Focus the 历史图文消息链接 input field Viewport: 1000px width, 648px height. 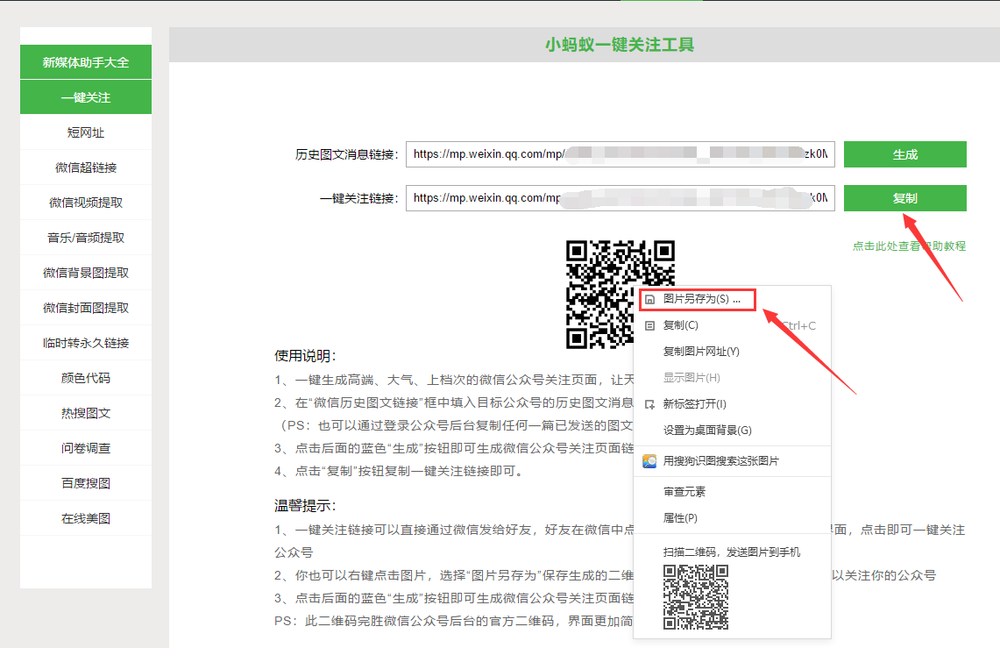tap(620, 154)
